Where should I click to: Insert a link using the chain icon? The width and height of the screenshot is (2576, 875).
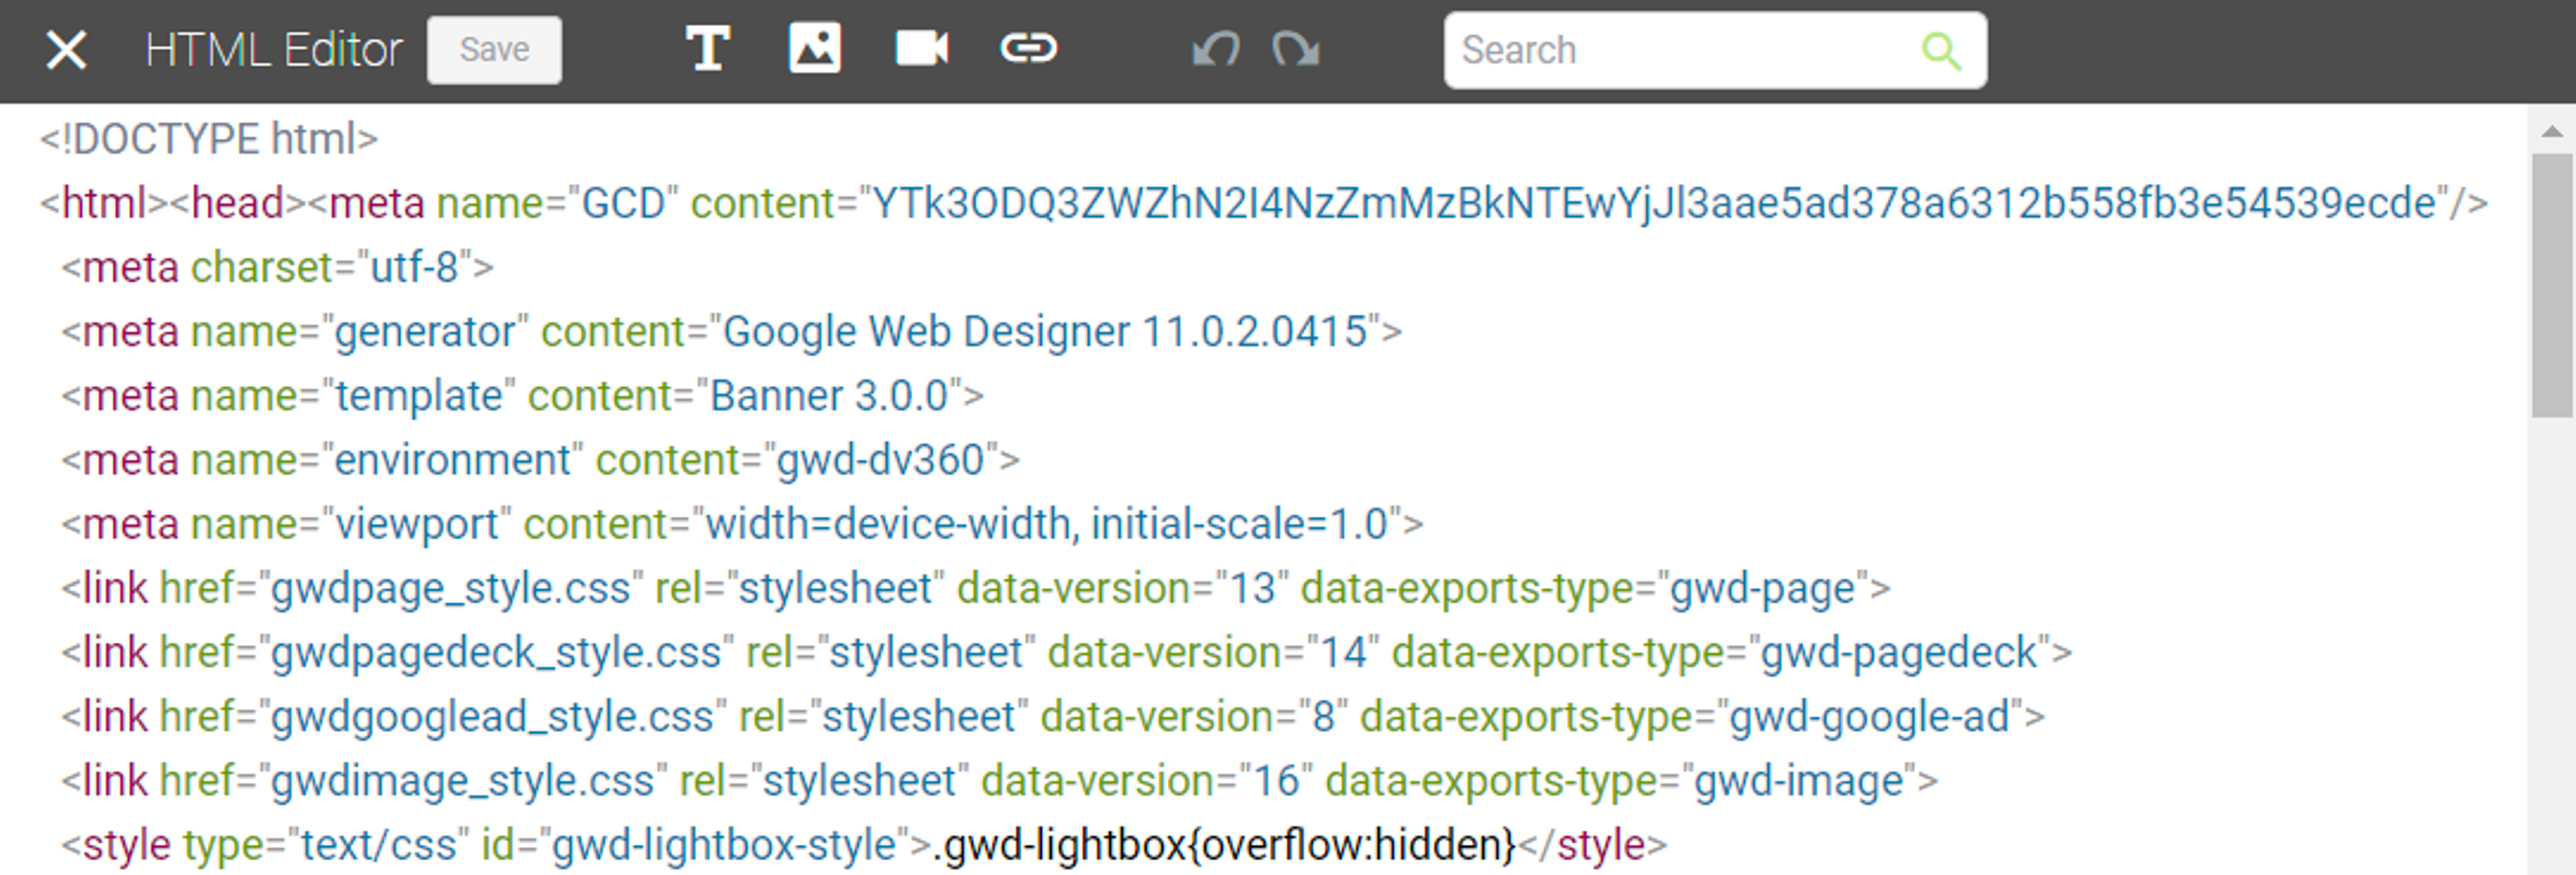tap(1029, 49)
